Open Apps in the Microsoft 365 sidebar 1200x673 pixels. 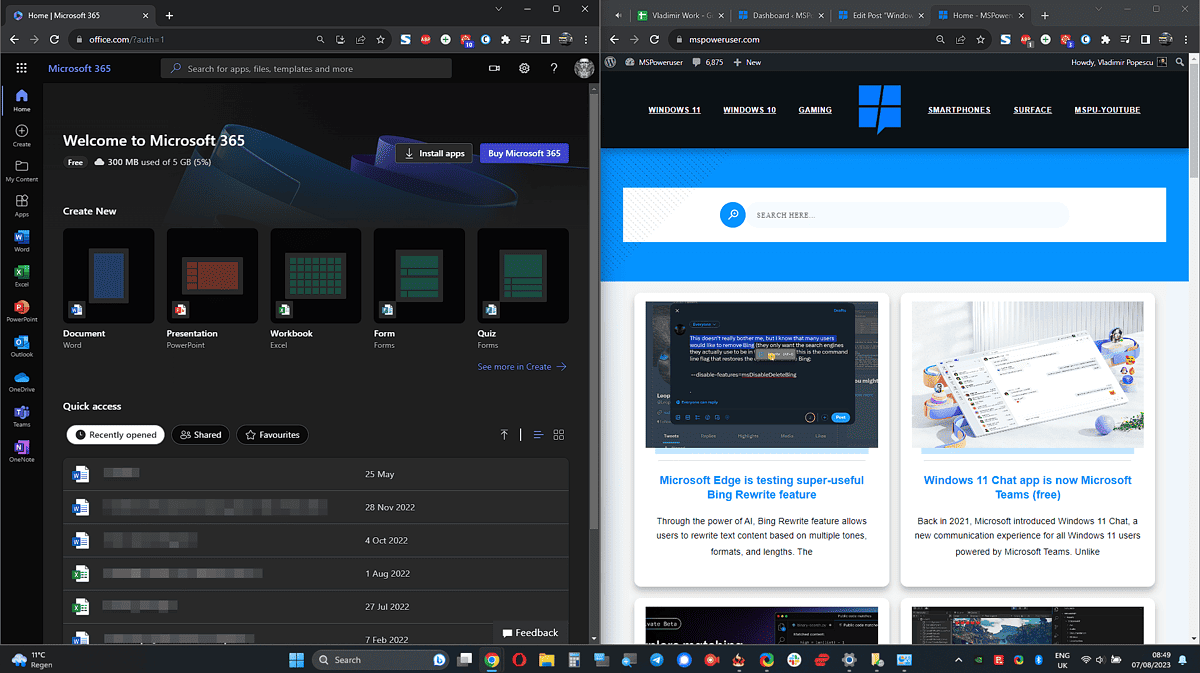pos(22,206)
